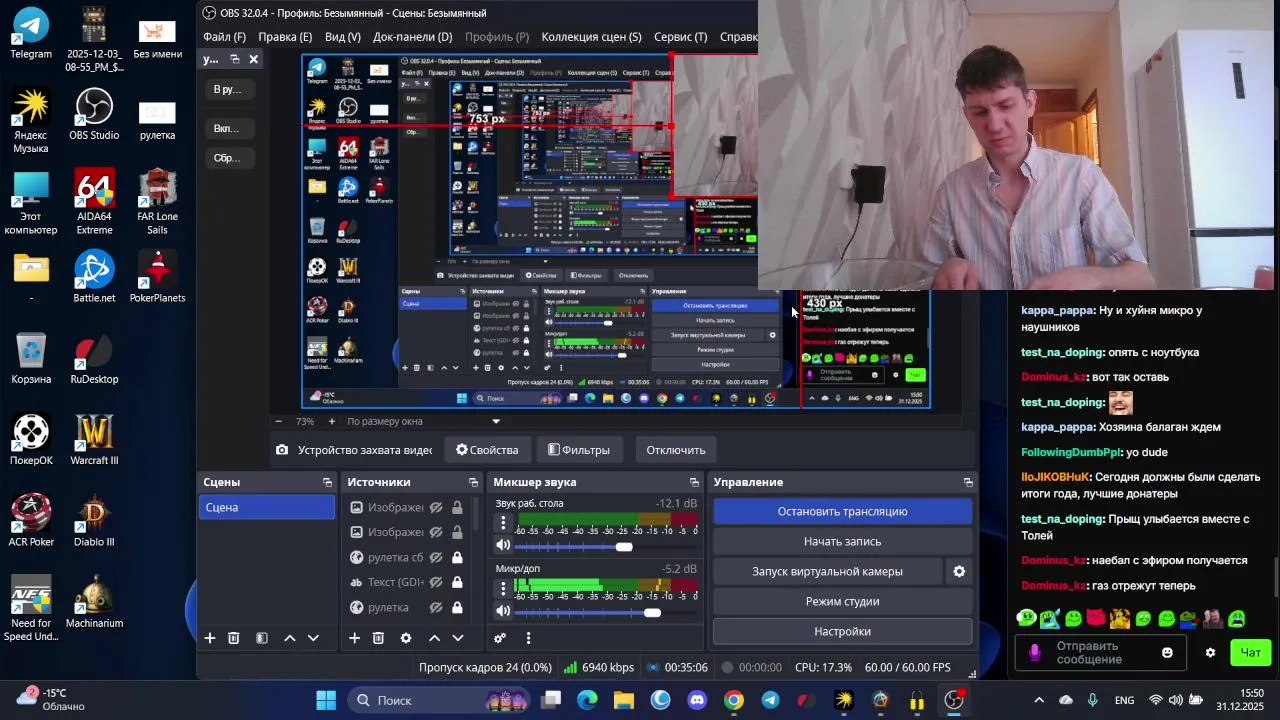Start 'Запуск виртуальной камеры'

tap(827, 571)
